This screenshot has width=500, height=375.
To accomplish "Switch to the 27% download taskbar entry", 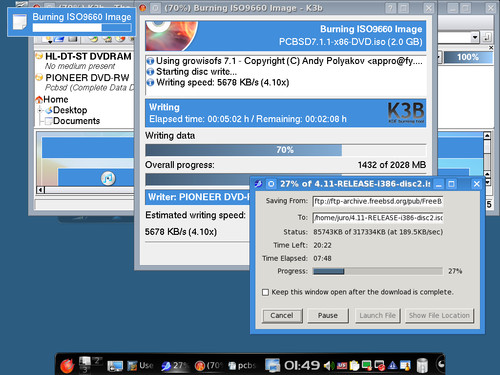I will tap(175, 366).
